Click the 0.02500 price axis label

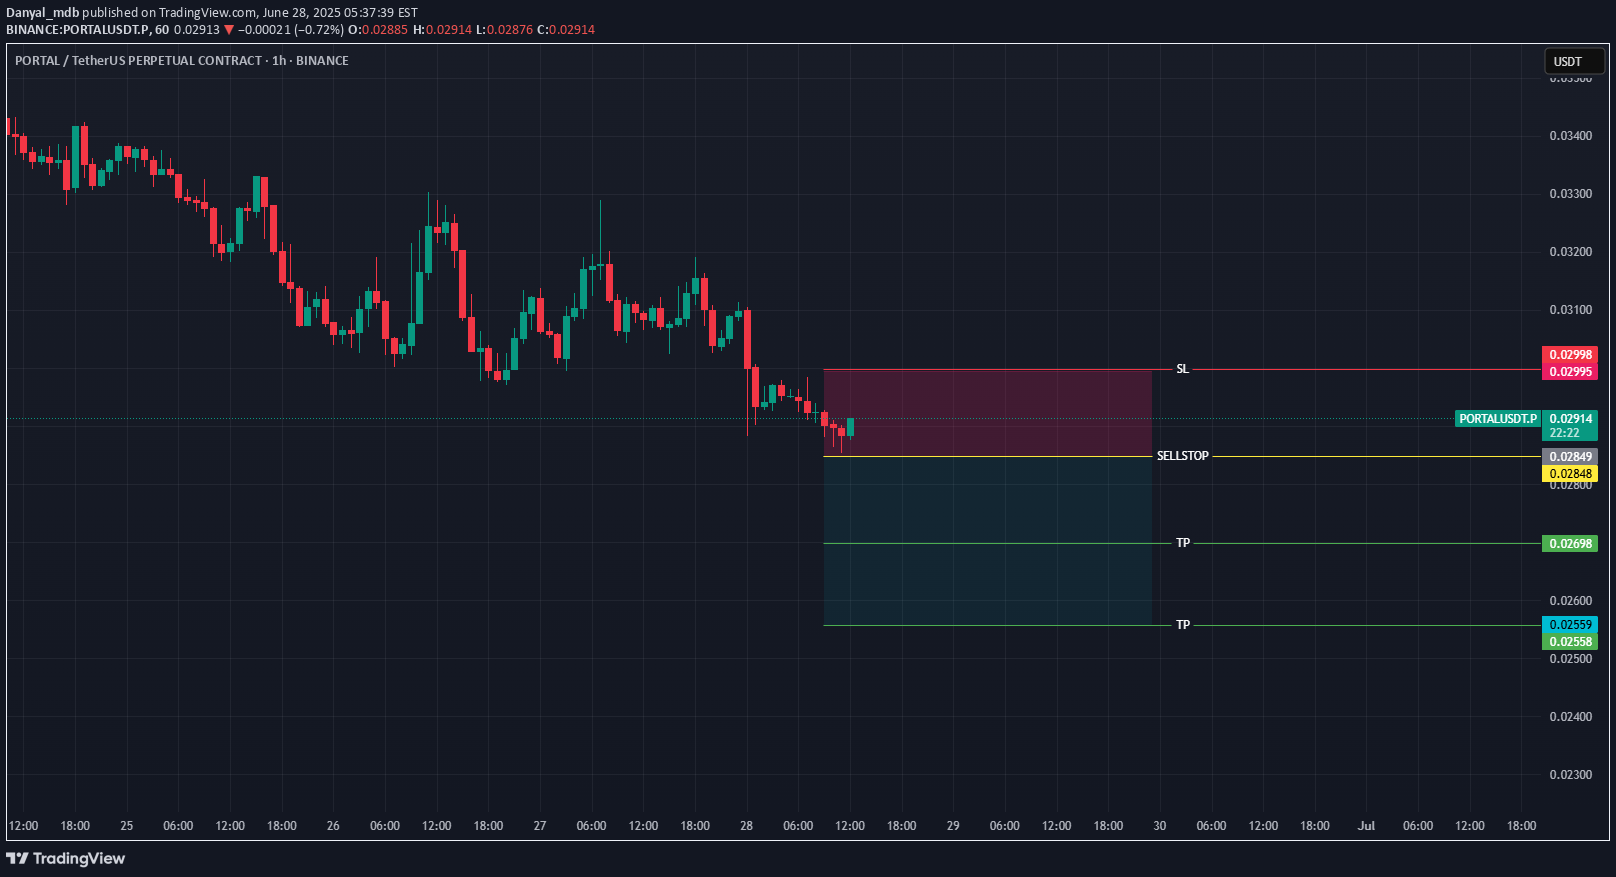[x=1570, y=659]
